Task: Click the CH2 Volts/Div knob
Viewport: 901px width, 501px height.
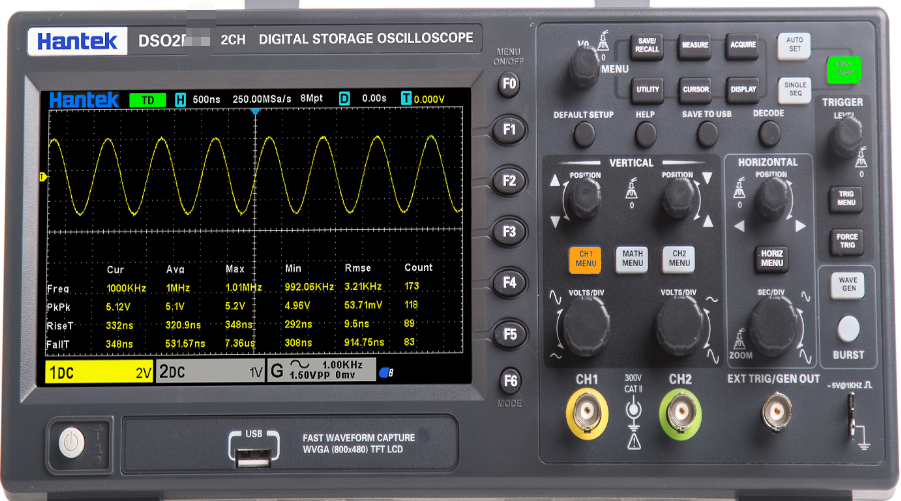Action: pos(680,326)
